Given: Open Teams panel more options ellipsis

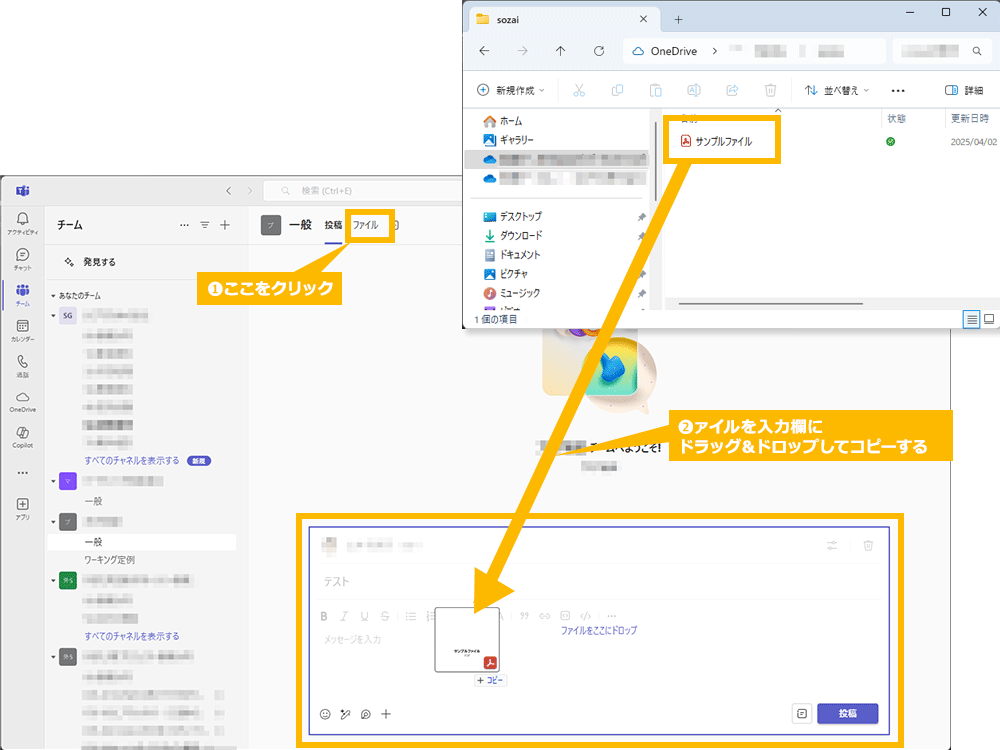Looking at the screenshot, I should [x=184, y=225].
